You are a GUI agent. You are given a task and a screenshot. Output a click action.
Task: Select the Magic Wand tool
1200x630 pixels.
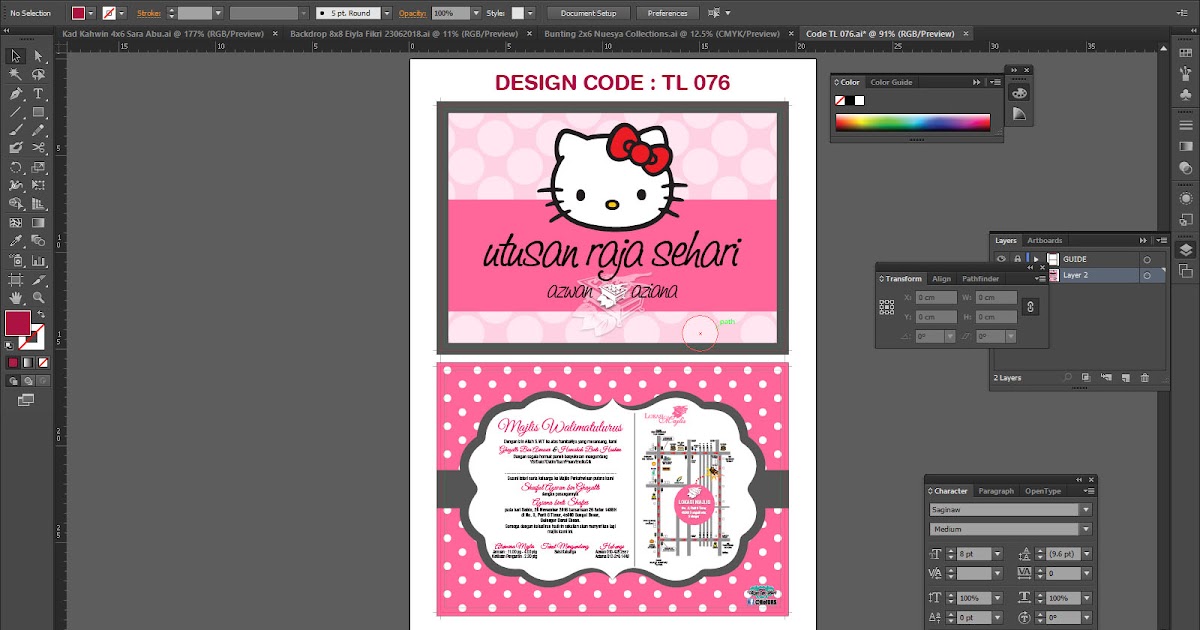point(16,75)
